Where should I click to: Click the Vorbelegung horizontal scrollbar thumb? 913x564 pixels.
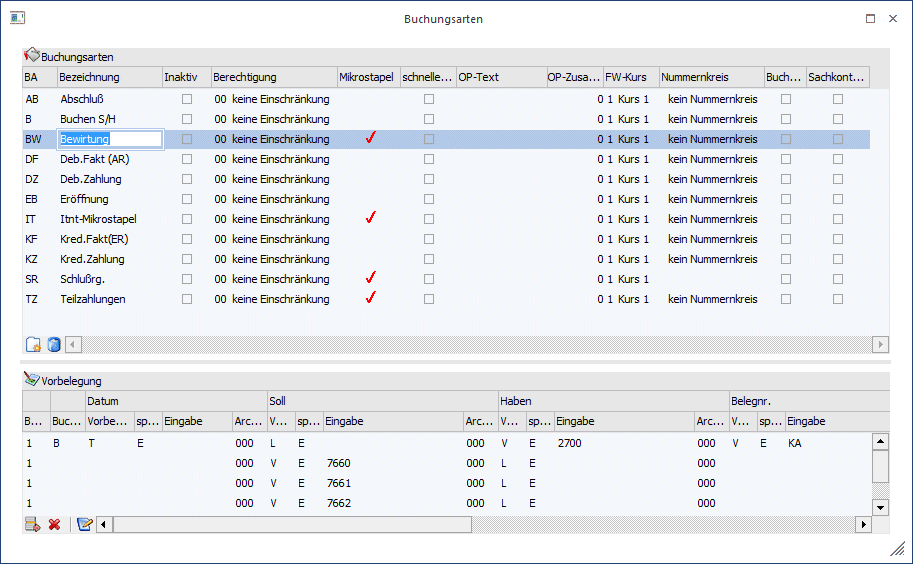(x=292, y=524)
